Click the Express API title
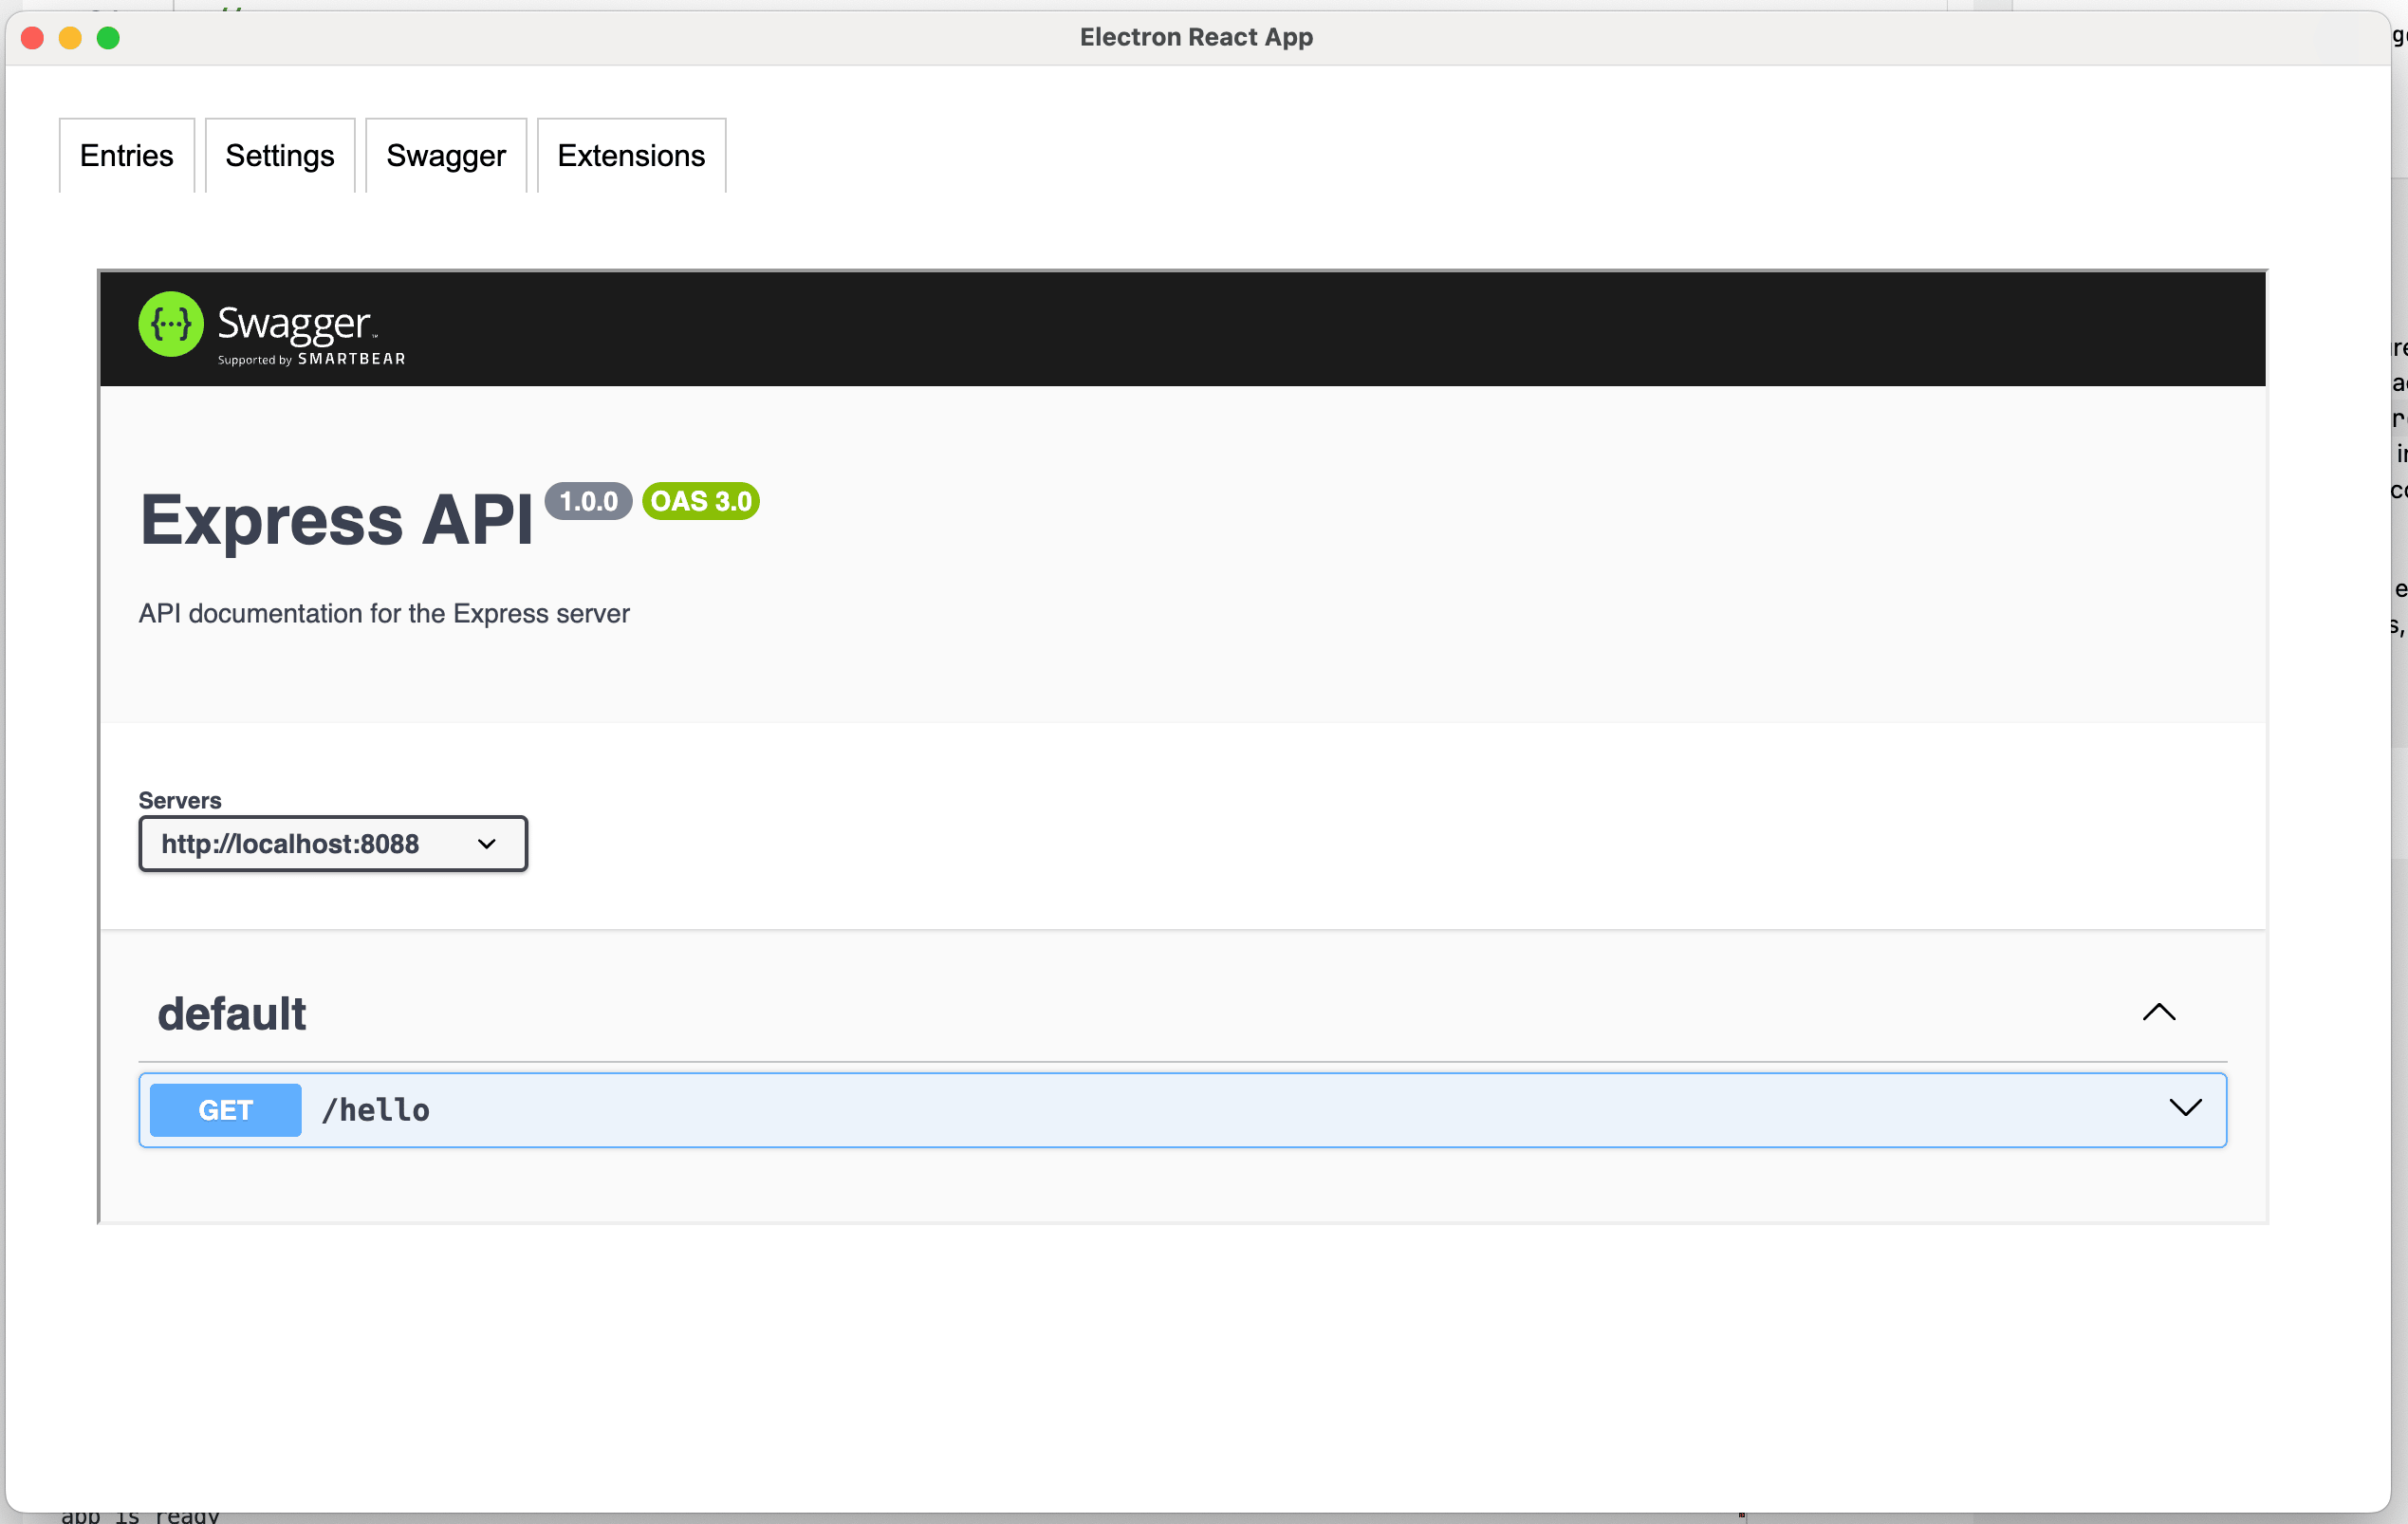This screenshot has width=2408, height=1524. [x=337, y=520]
